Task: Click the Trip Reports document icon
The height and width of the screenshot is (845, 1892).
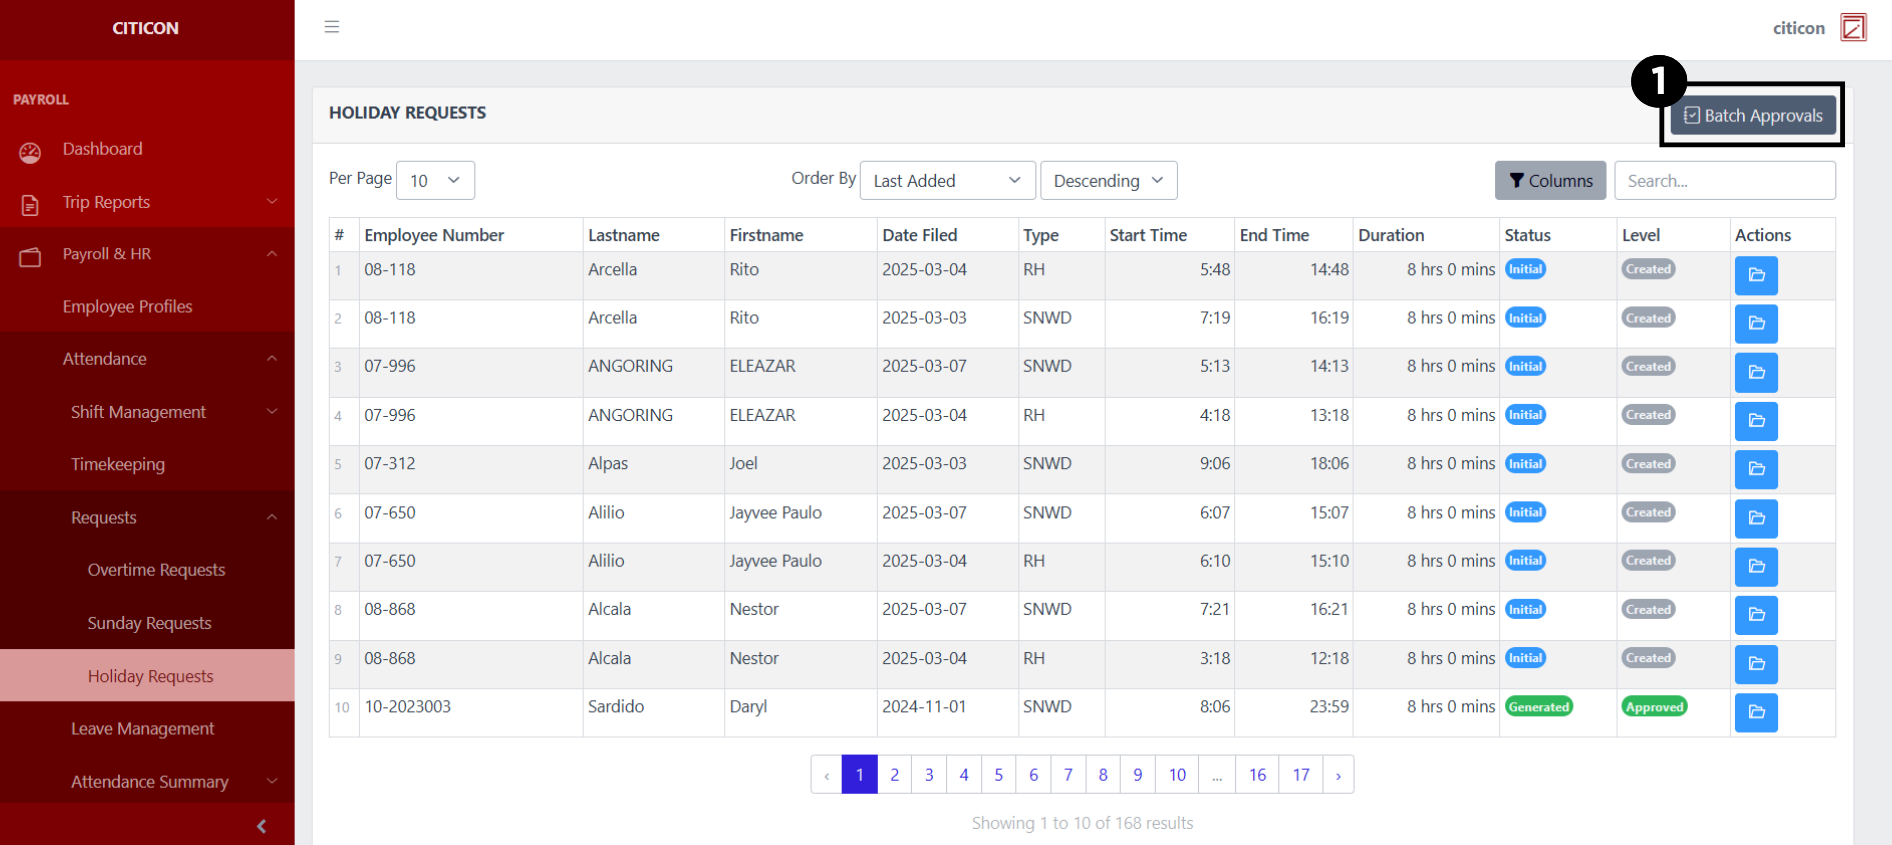Action: point(30,205)
